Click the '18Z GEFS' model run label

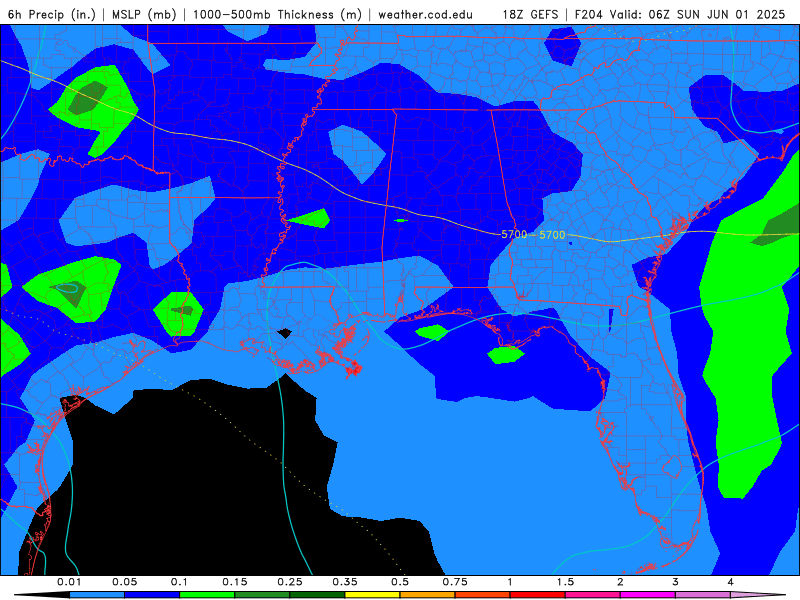pos(530,14)
